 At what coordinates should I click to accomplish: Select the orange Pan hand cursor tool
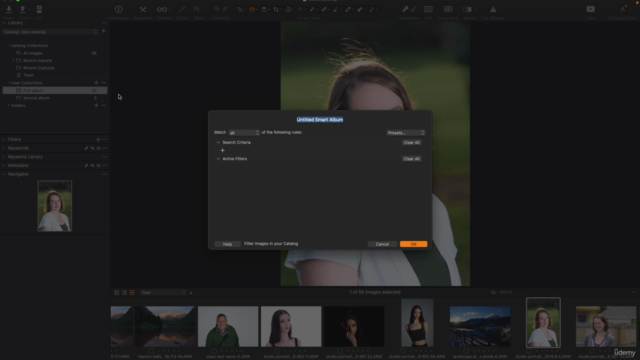252,9
